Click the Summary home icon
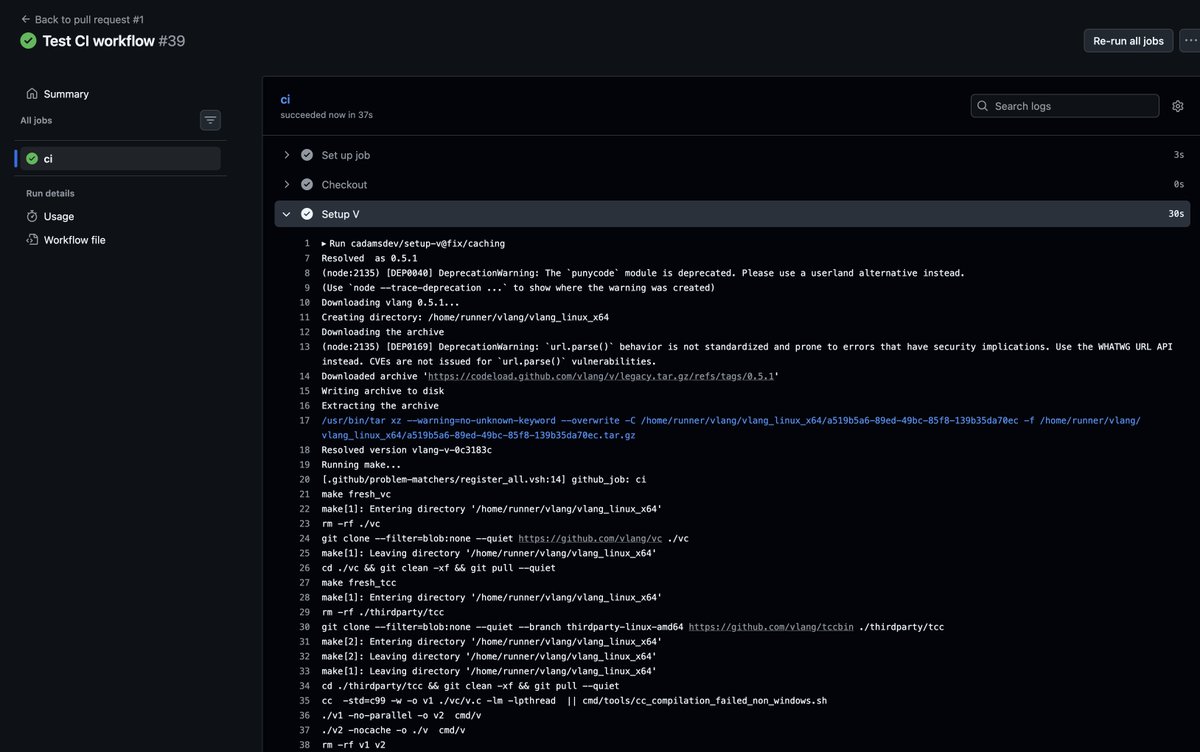The width and height of the screenshot is (1200, 752). tap(32, 94)
